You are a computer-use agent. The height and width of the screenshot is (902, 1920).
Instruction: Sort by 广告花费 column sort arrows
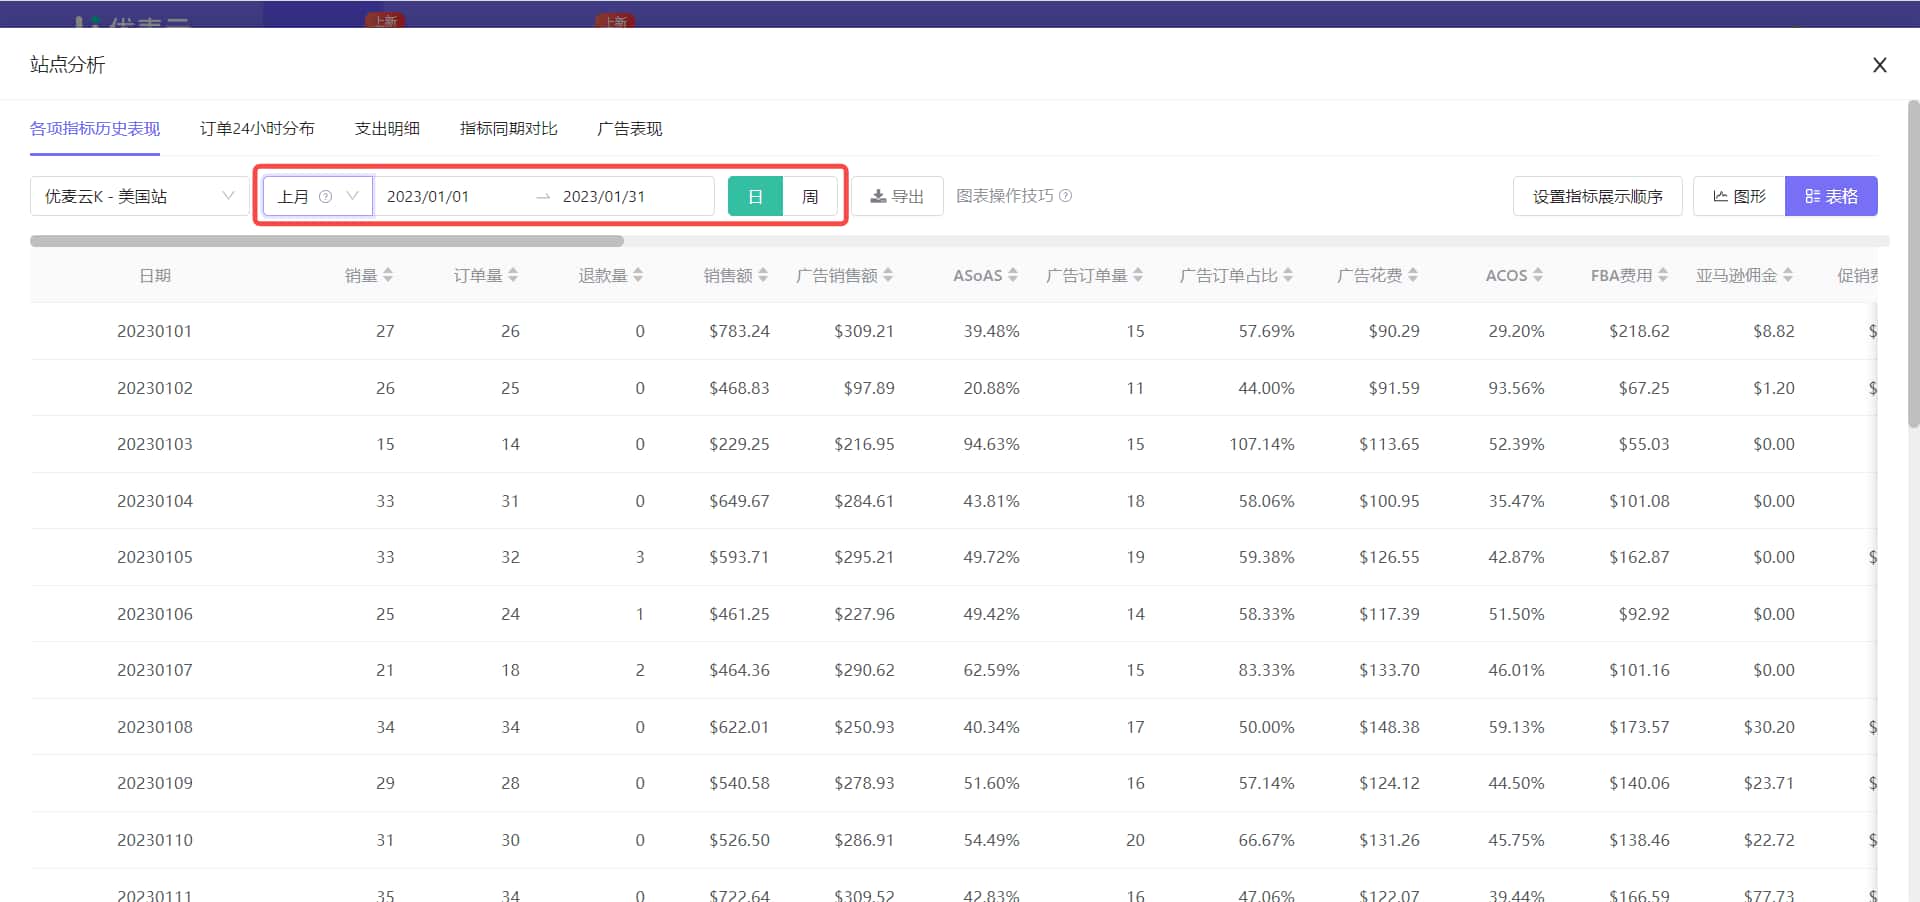[x=1413, y=275]
